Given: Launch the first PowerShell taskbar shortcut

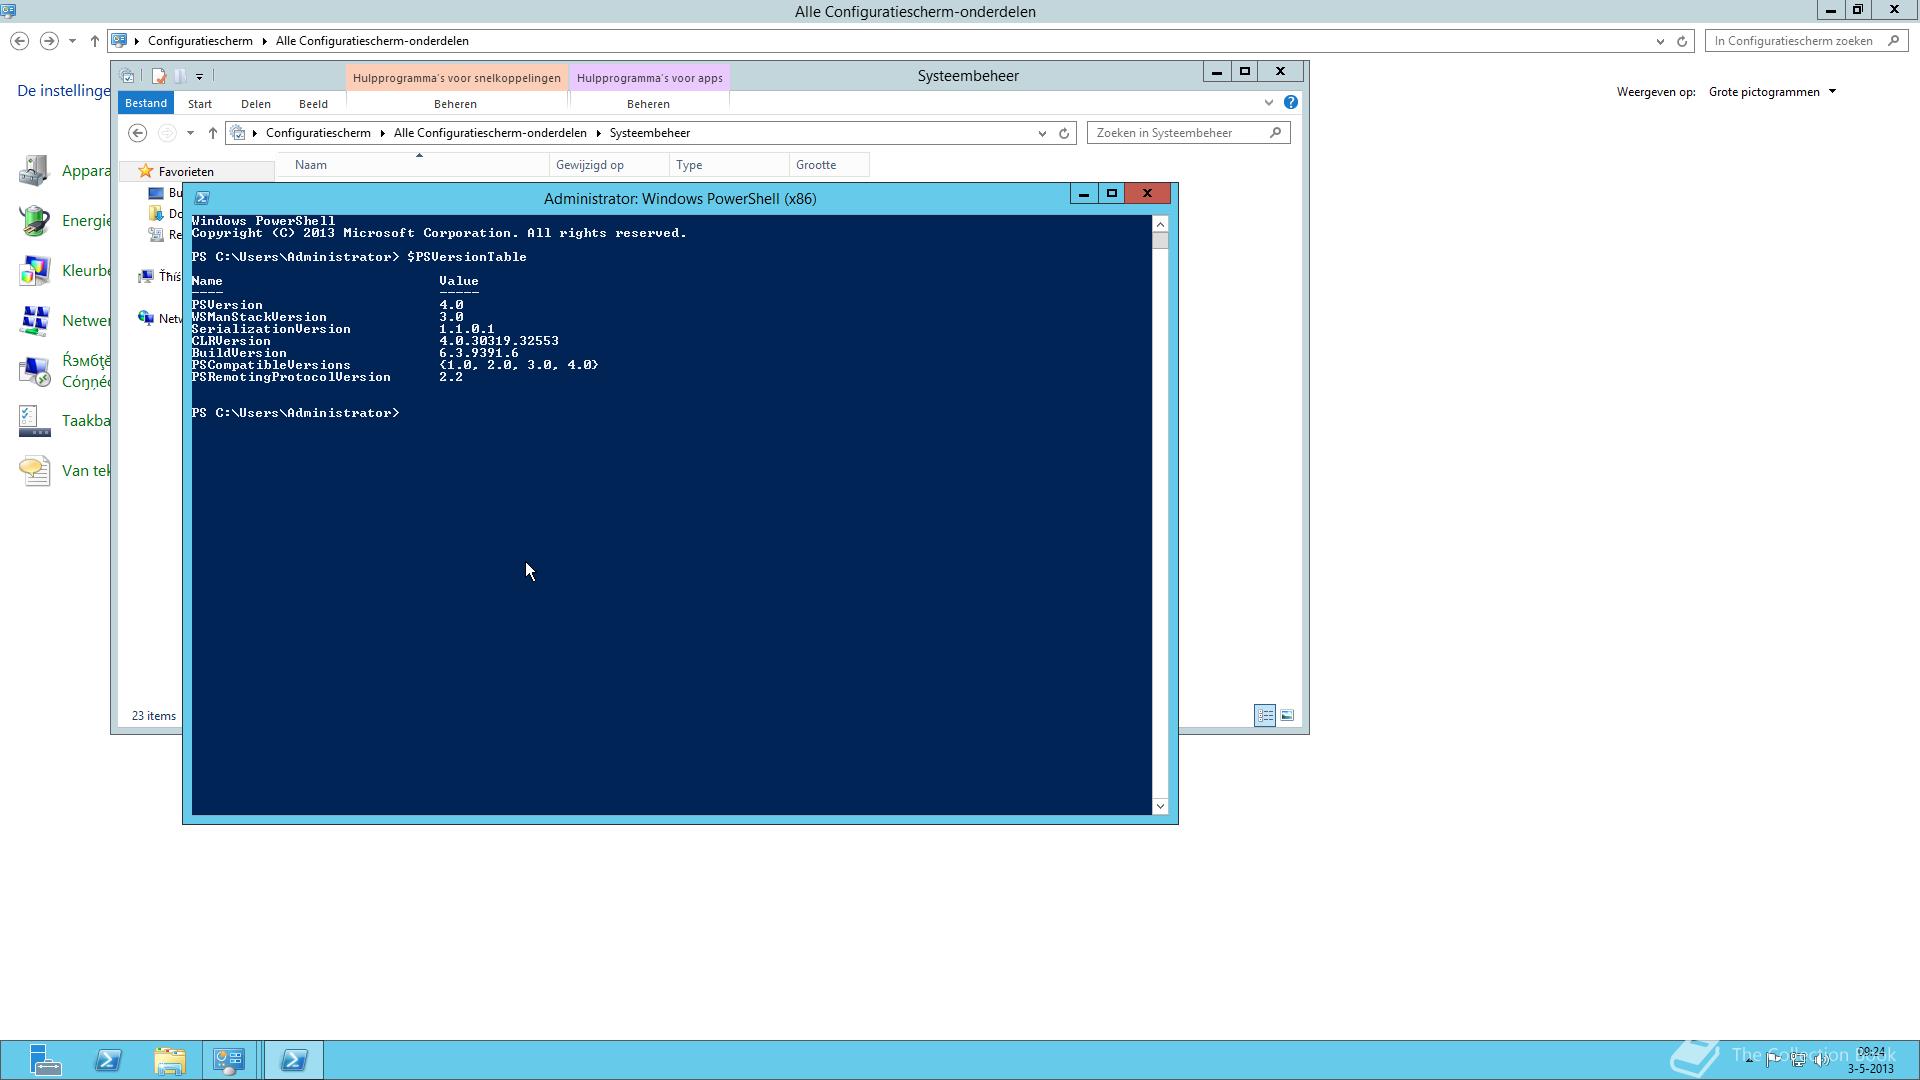Looking at the screenshot, I should (108, 1060).
